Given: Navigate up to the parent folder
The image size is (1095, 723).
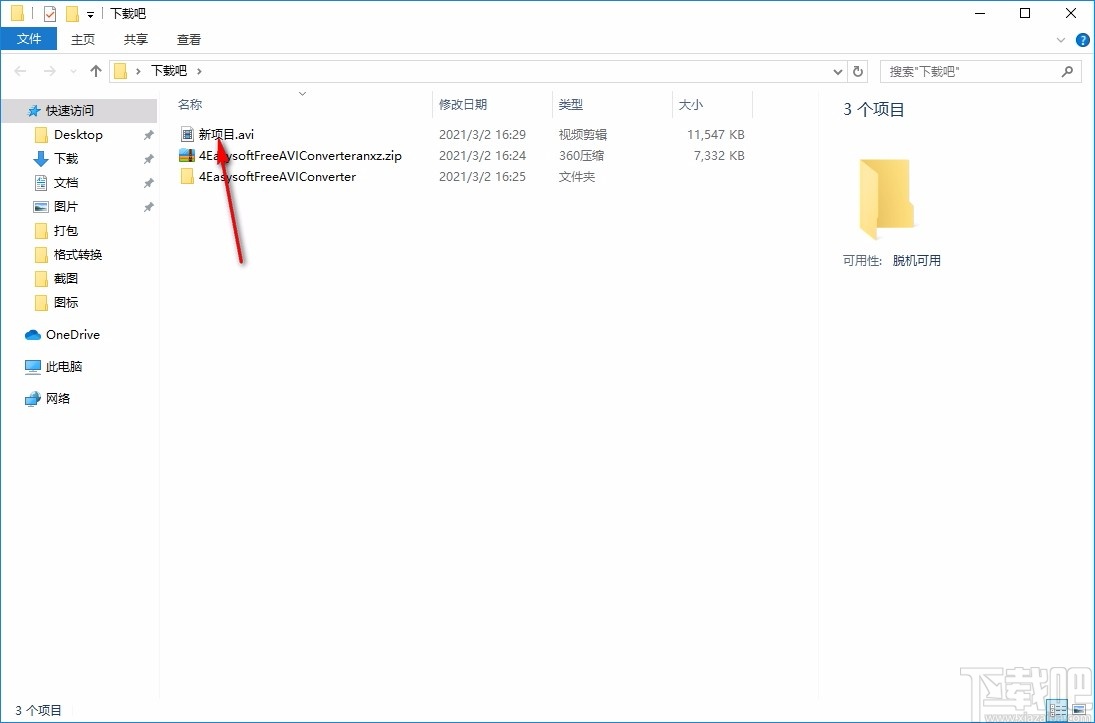Looking at the screenshot, I should [x=95, y=70].
